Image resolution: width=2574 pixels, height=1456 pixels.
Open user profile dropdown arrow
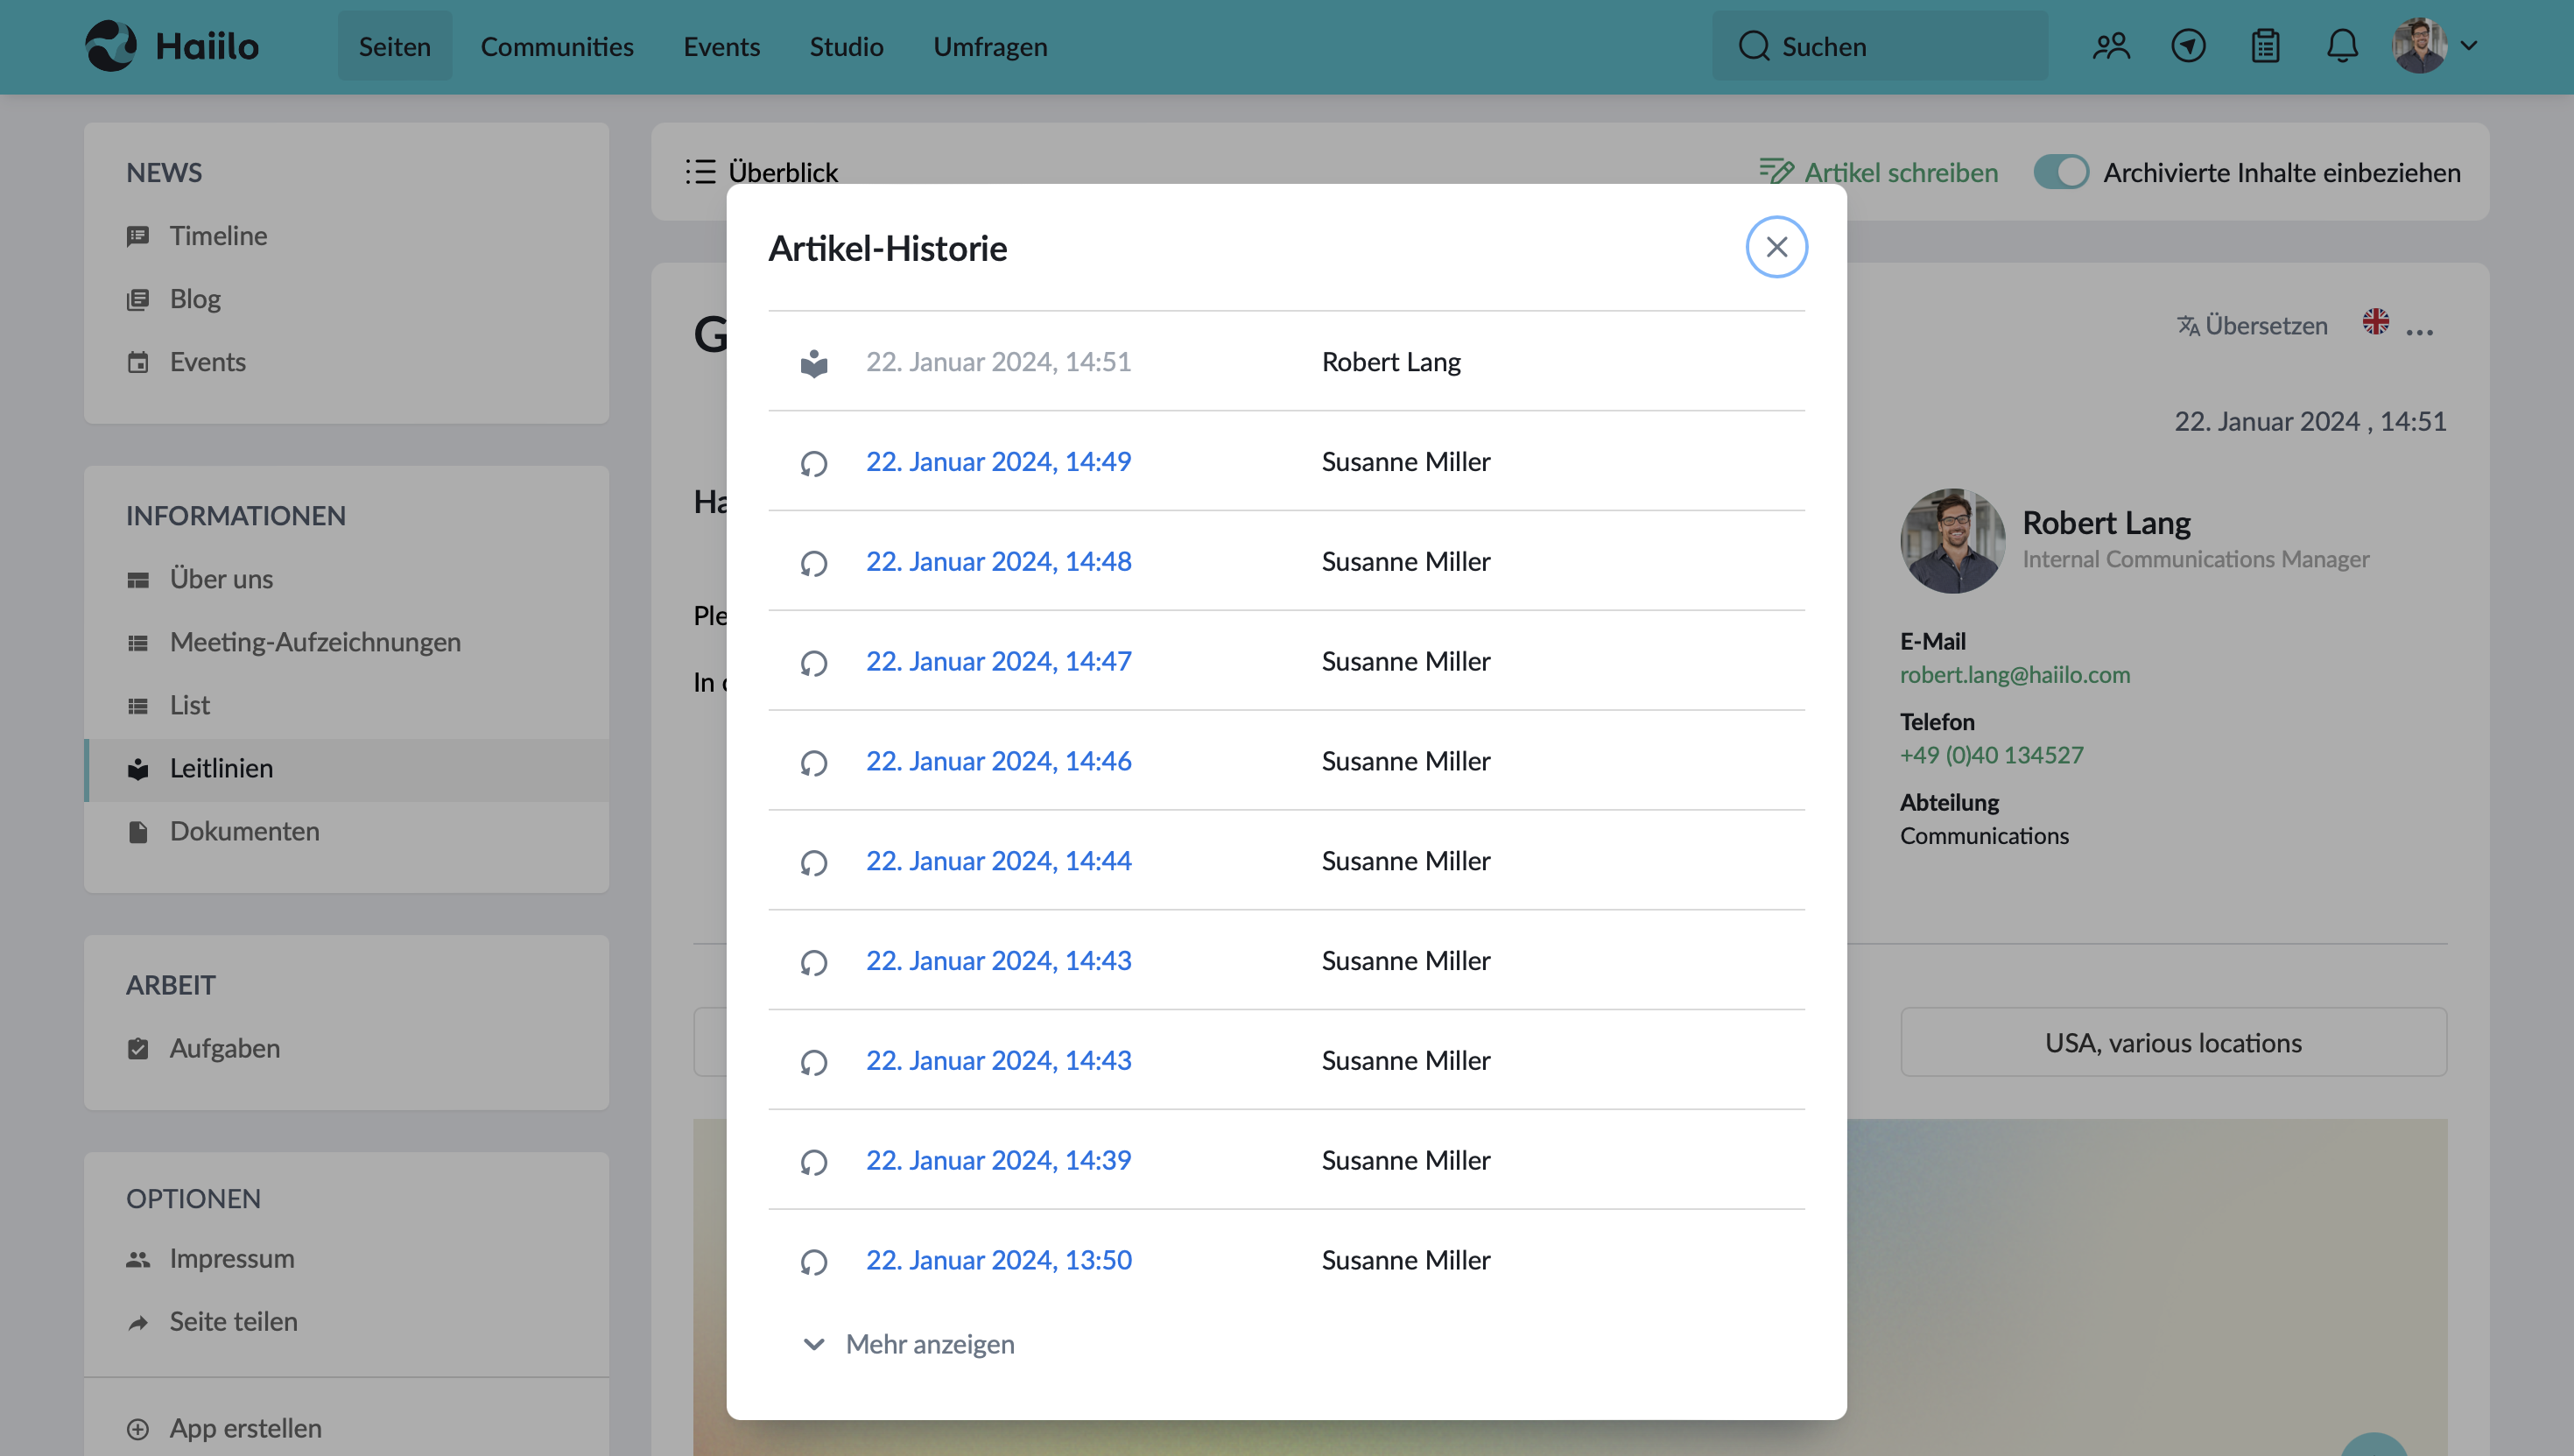[x=2469, y=46]
